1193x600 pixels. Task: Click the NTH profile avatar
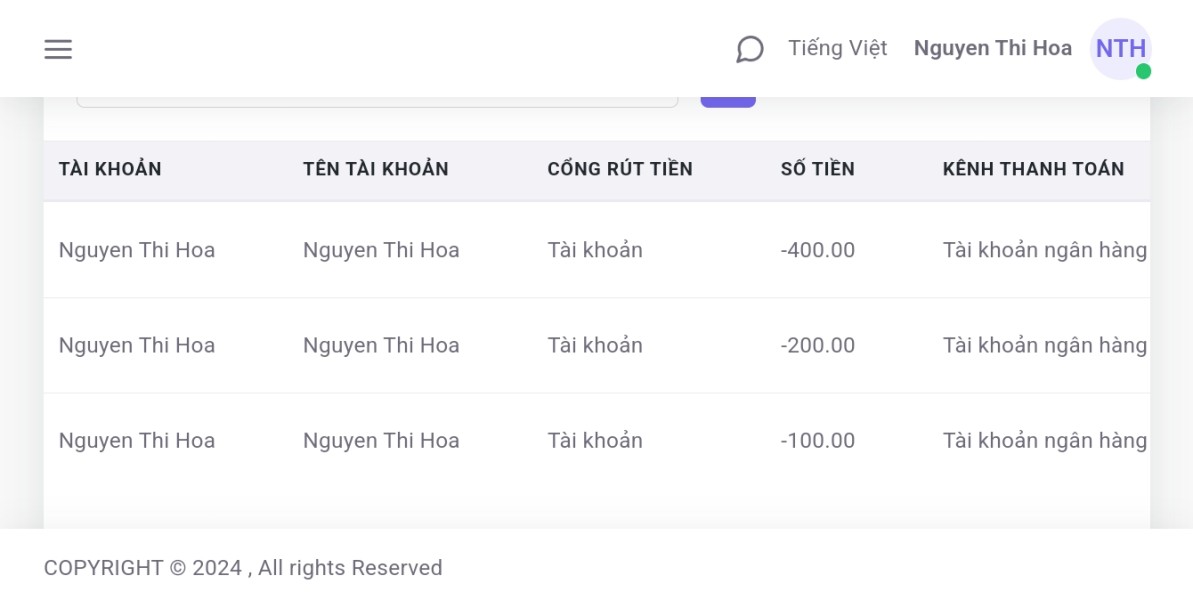(x=1120, y=48)
